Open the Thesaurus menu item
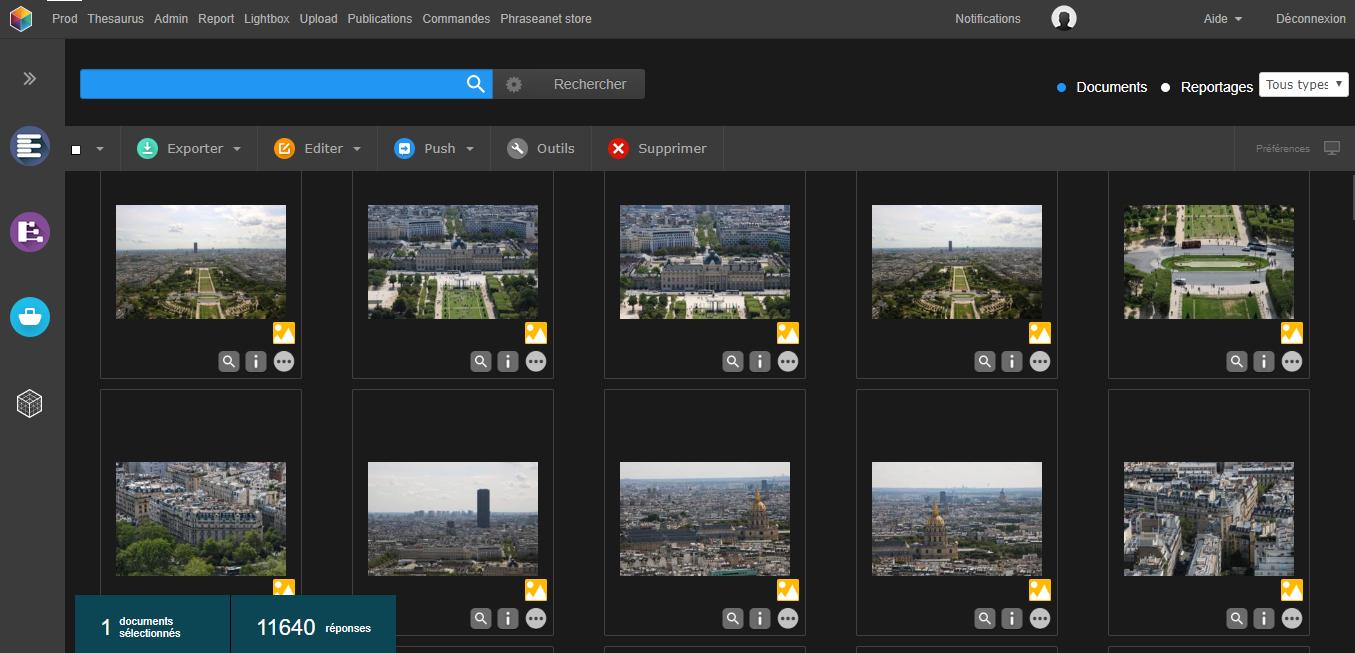Screen dimensions: 1355x653 115,19
